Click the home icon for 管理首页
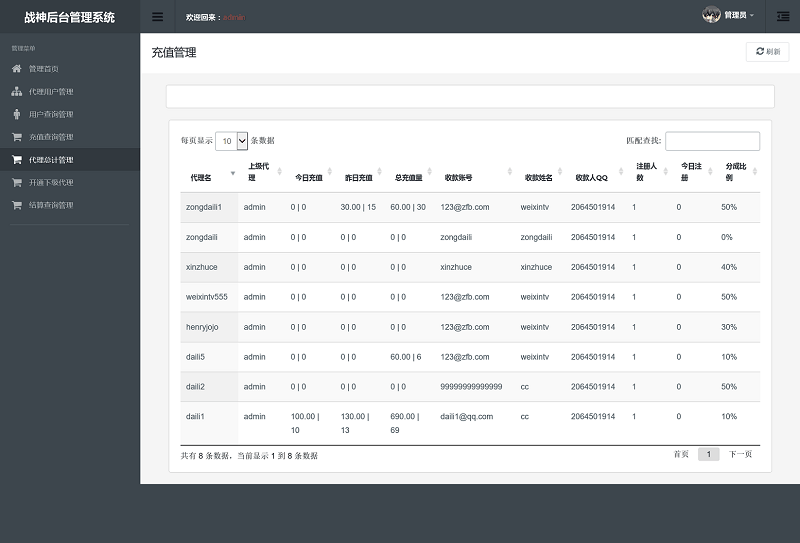This screenshot has height=543, width=800. 16,68
